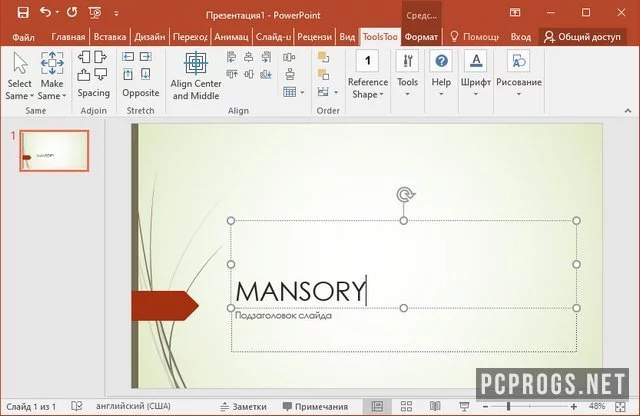Open the Файл menu
Viewport: 640px width, 416px height.
23,37
